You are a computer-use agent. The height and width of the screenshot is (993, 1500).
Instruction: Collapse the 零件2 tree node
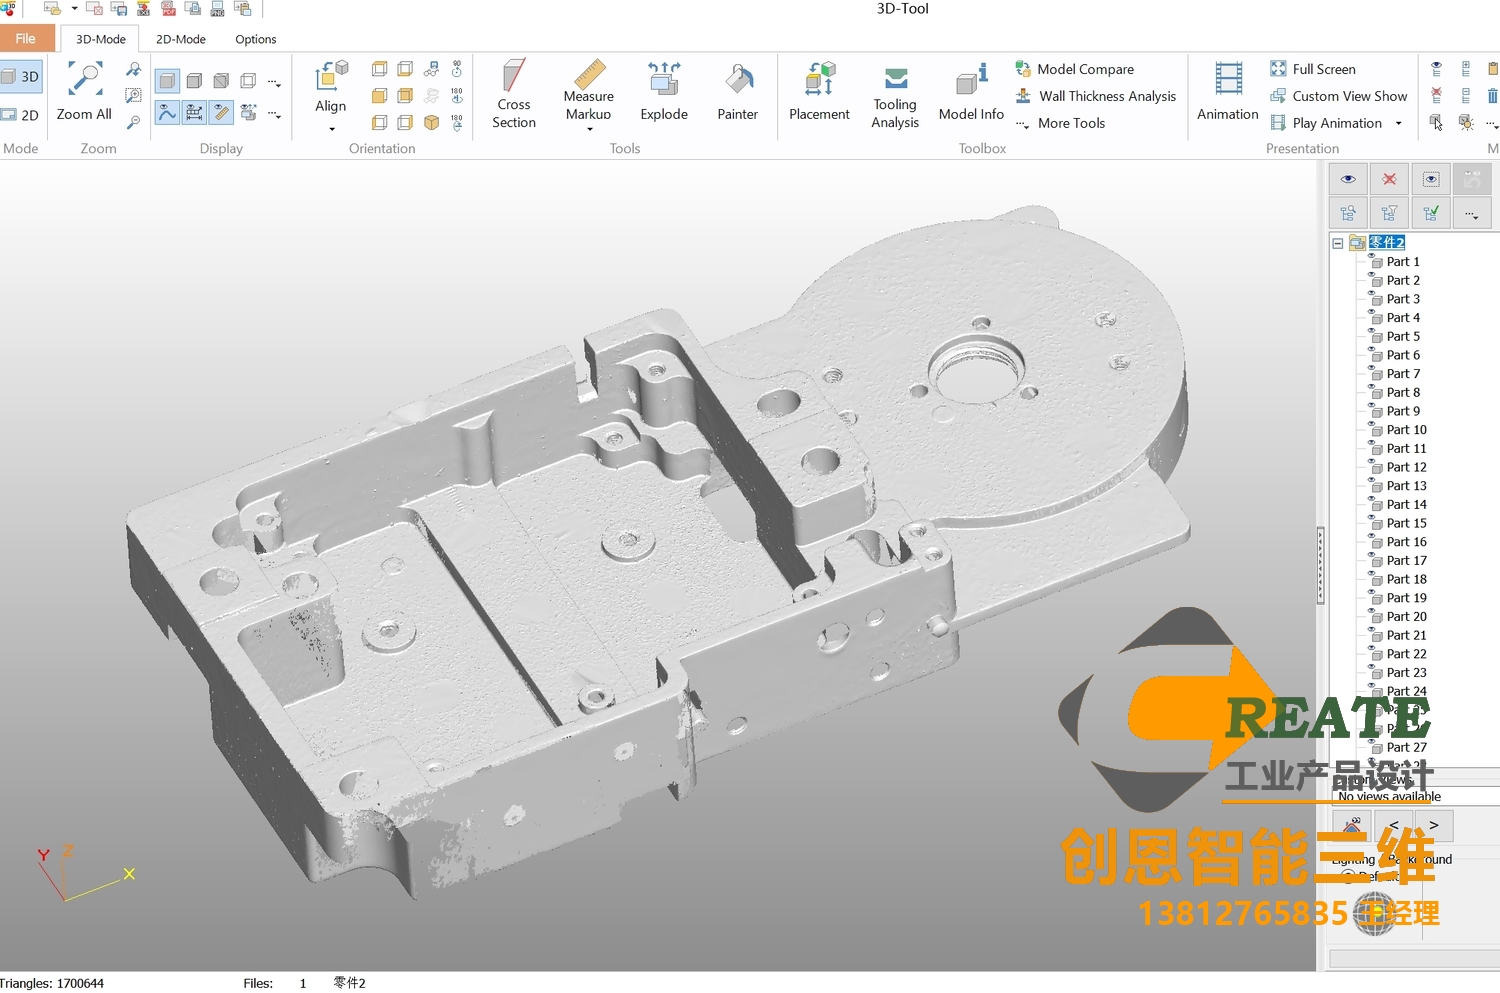(1338, 243)
